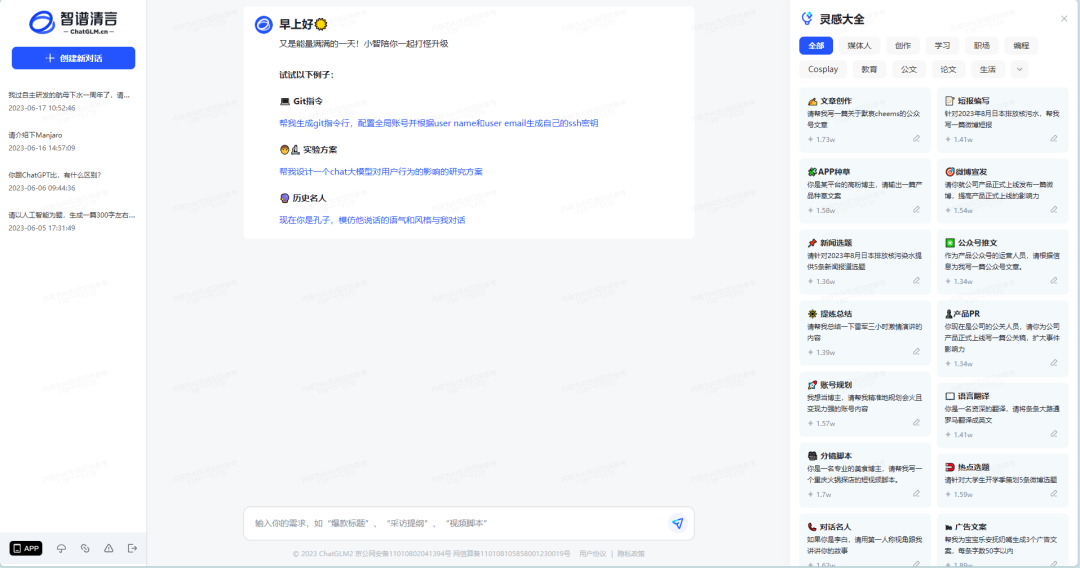Screen dimensions: 1080x568
Task: Click edit pencil on 文章创作 card
Action: (916, 139)
